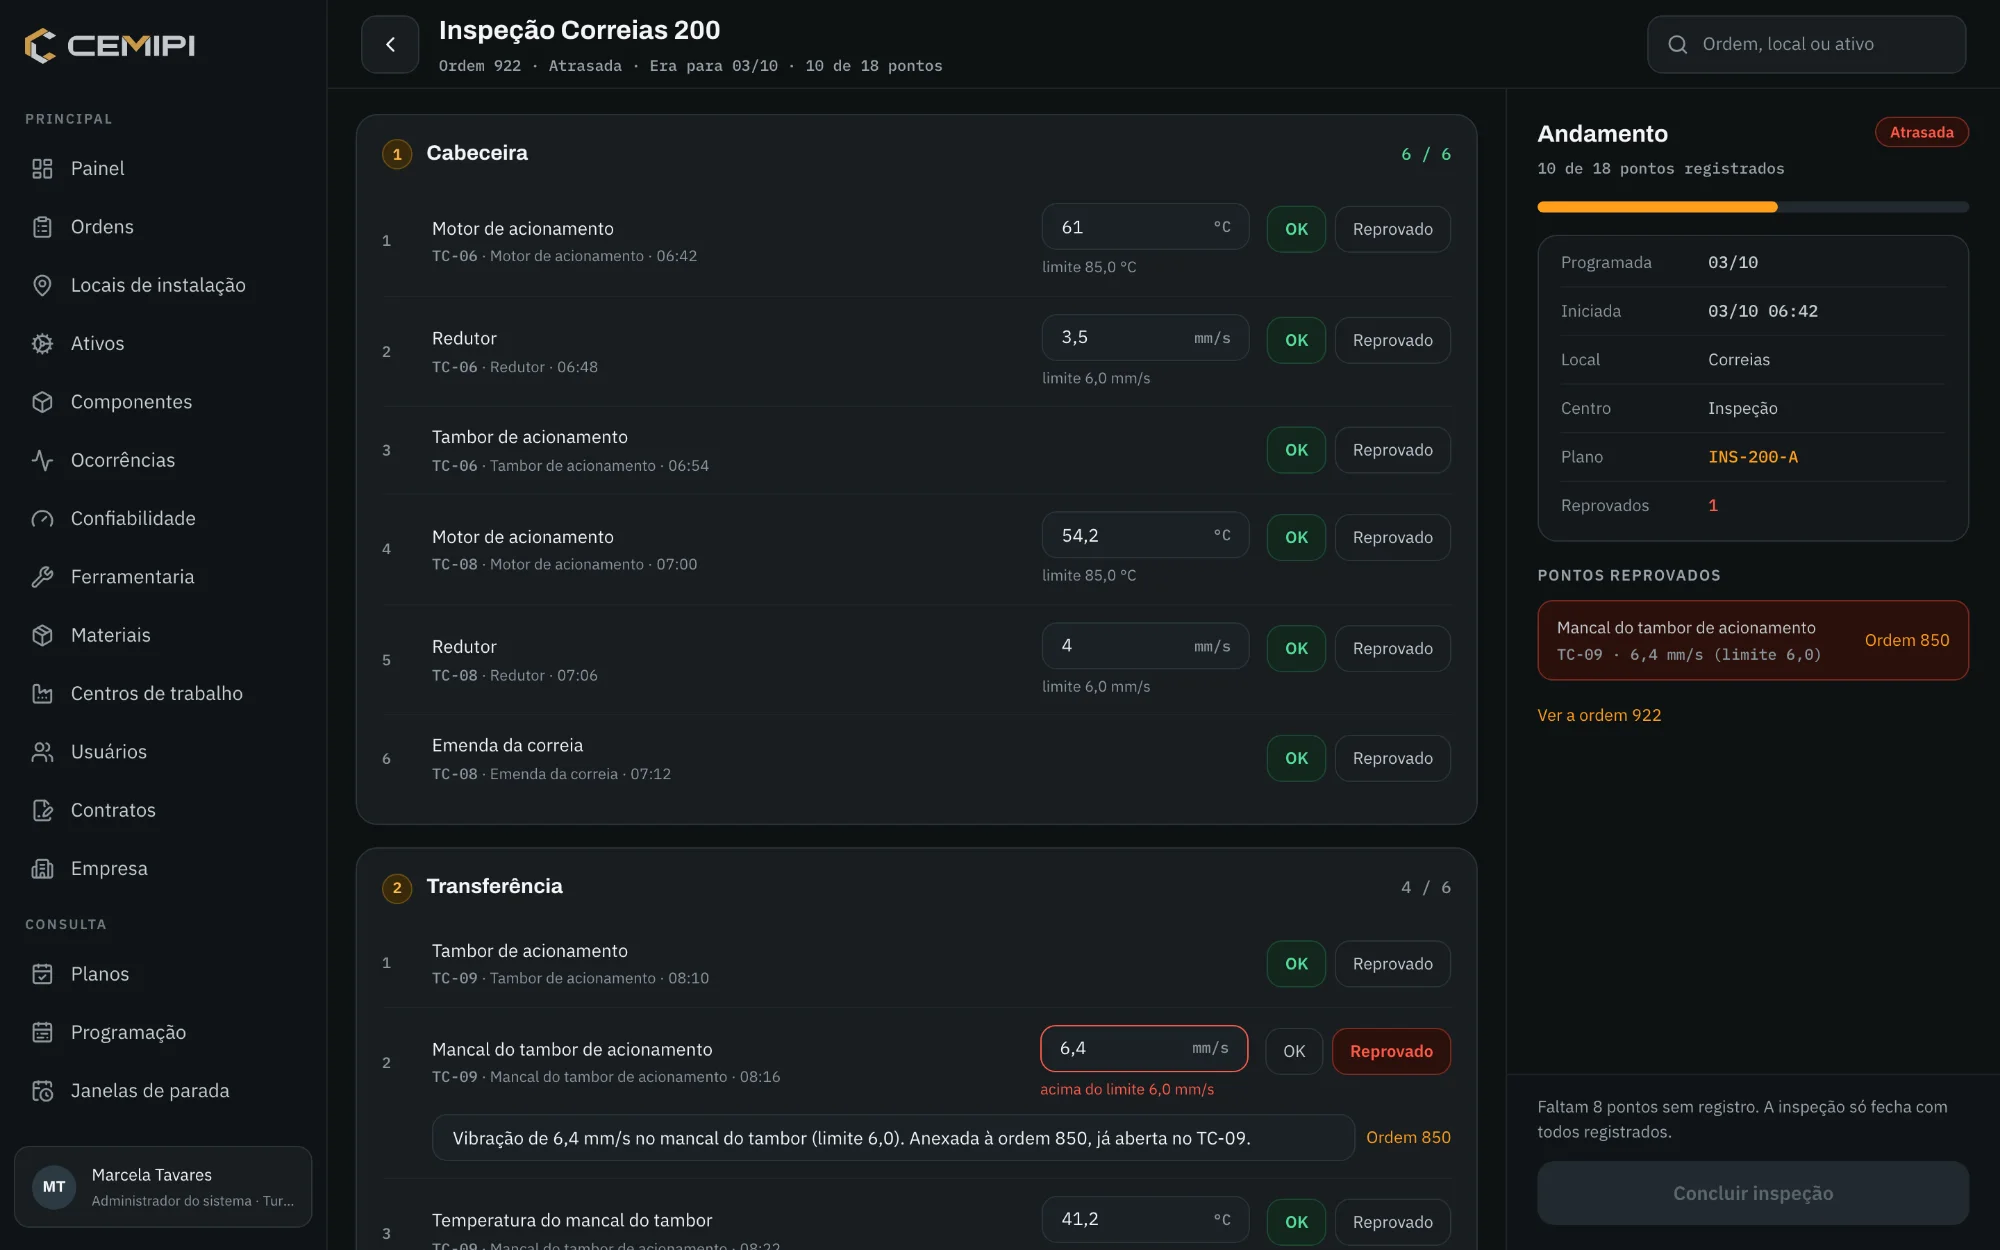This screenshot has height=1250, width=2000.
Task: Edit the vibration observation note field
Action: click(893, 1138)
